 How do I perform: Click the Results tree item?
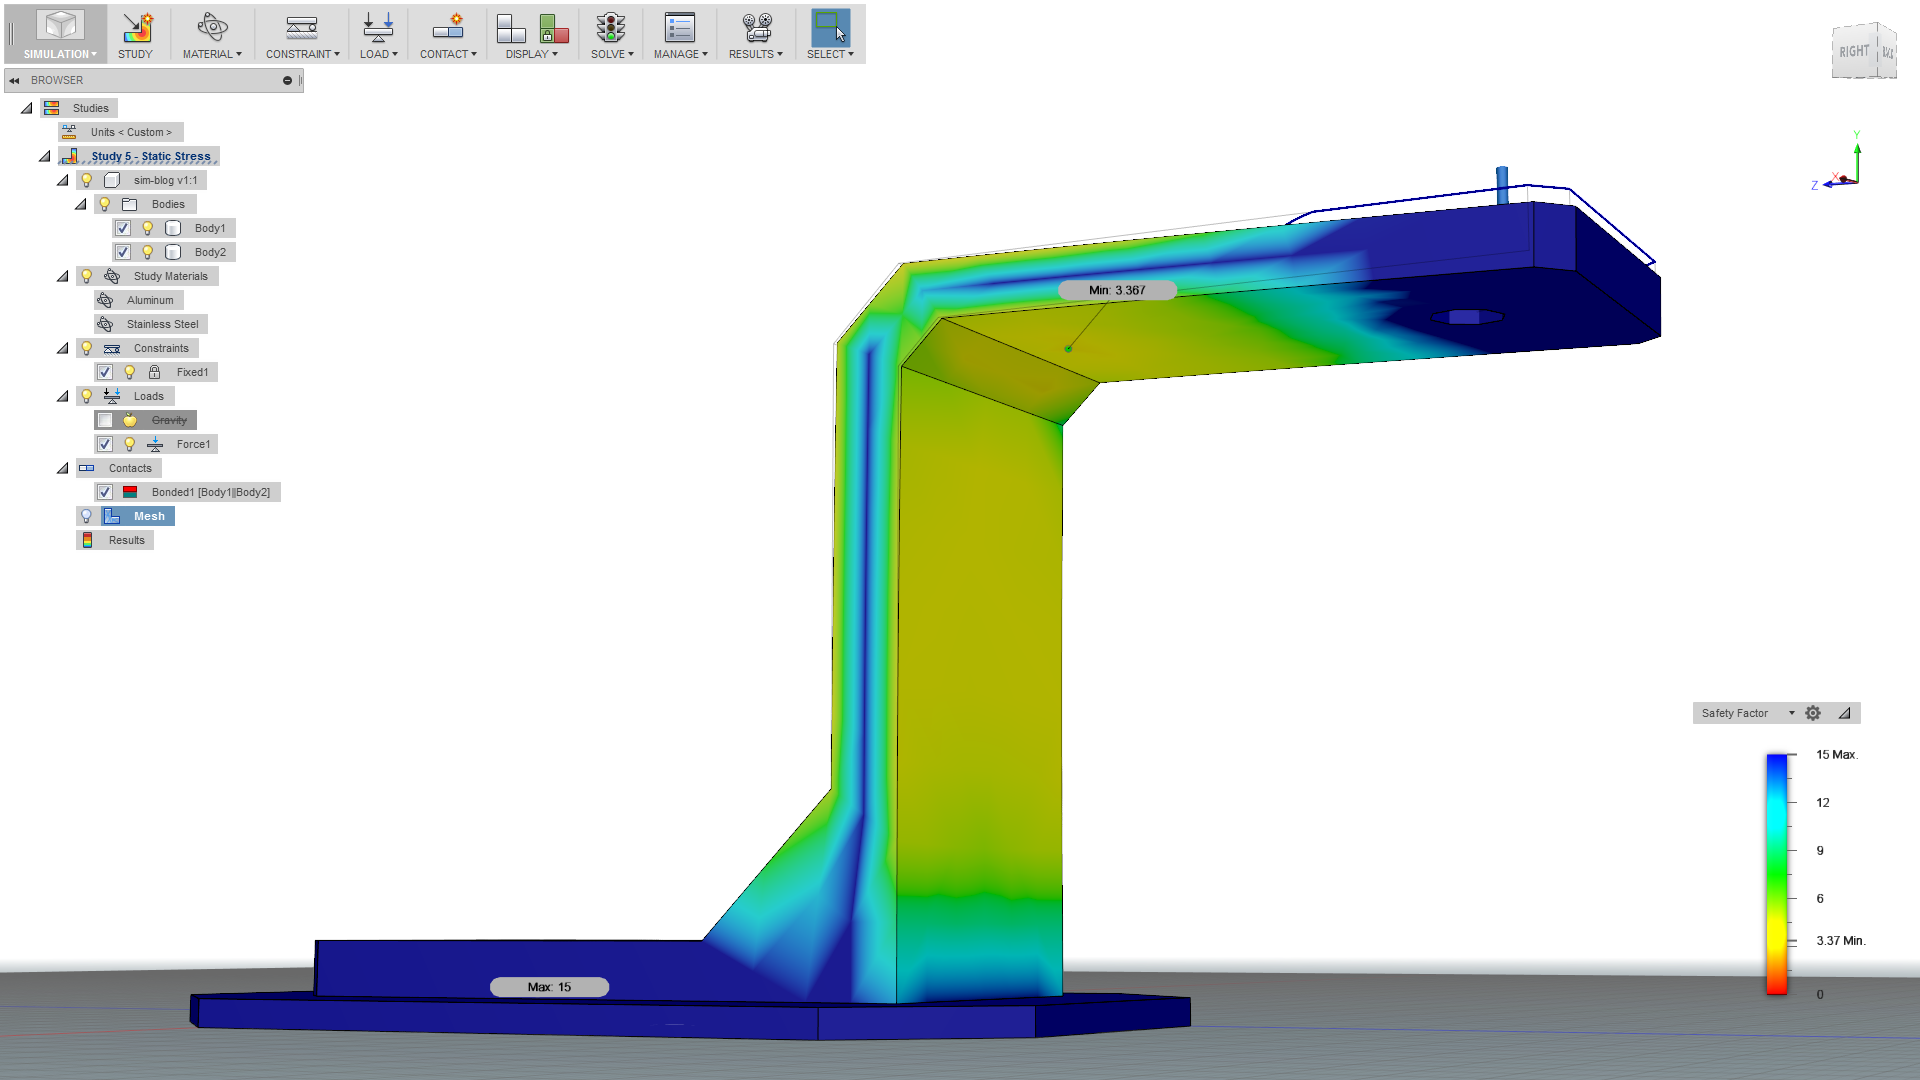[x=127, y=539]
